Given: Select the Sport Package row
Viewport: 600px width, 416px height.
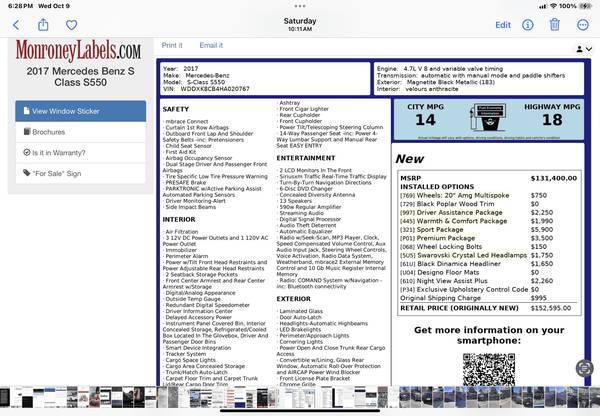Looking at the screenshot, I should pyautogui.click(x=489, y=230).
